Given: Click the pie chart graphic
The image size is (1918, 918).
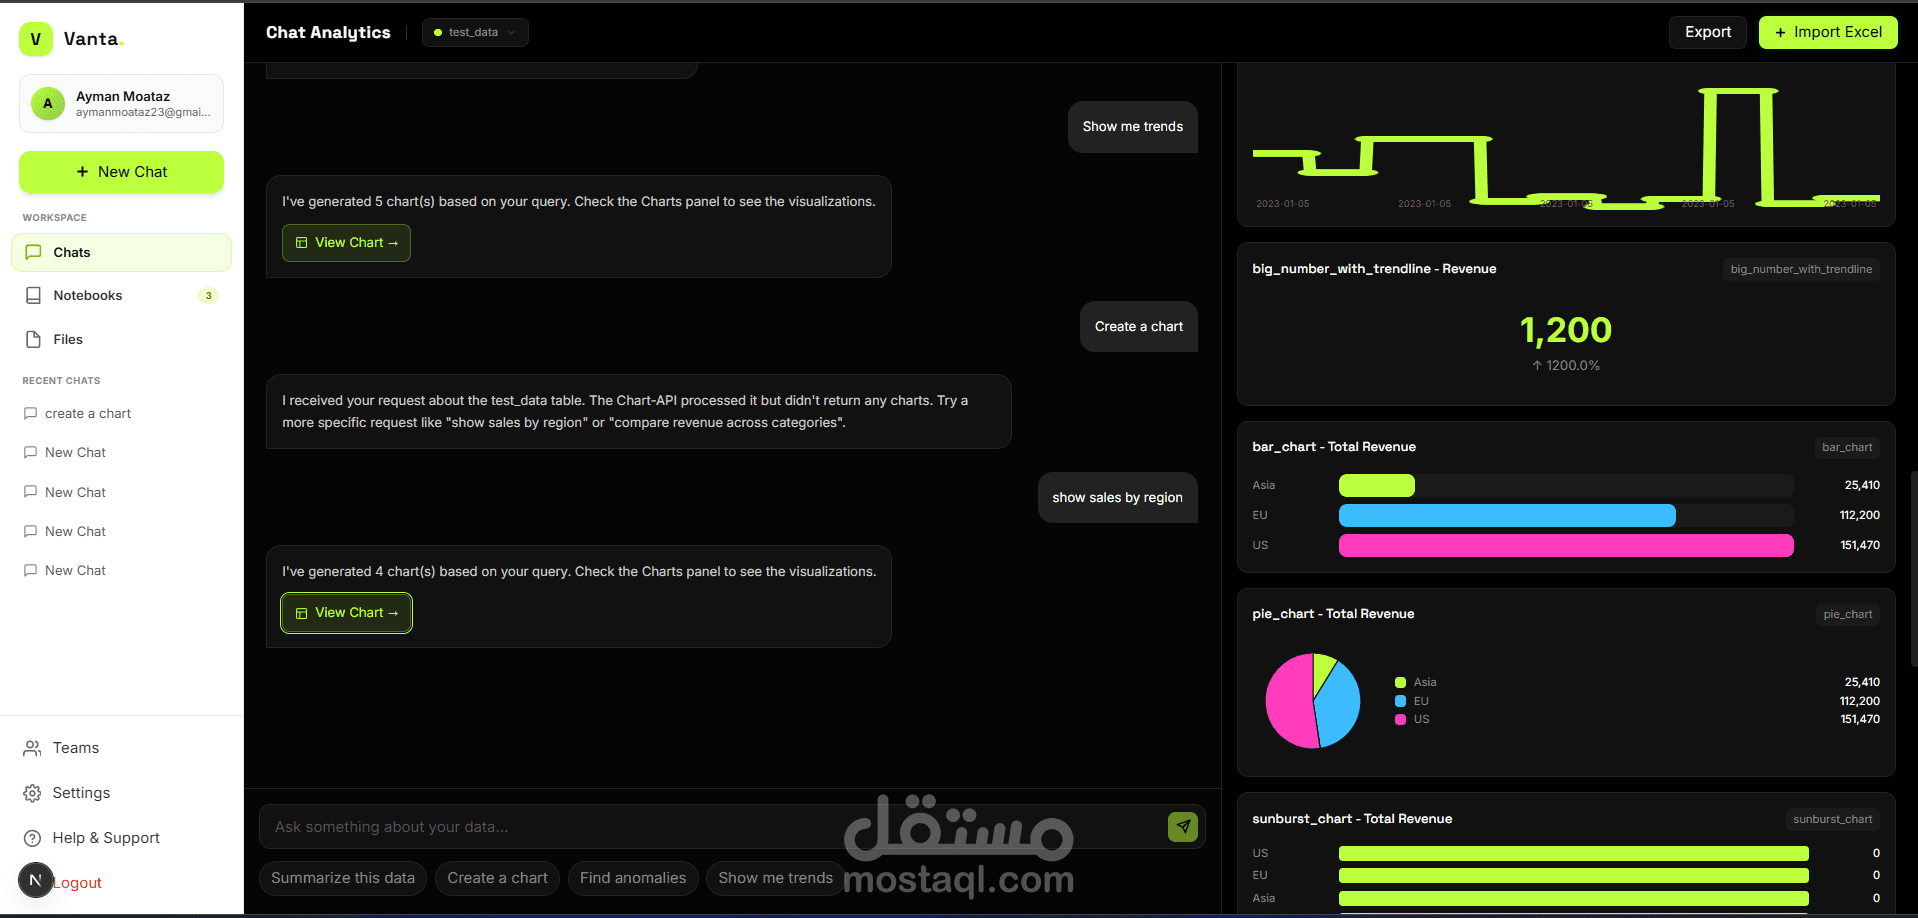Looking at the screenshot, I should click(1312, 701).
